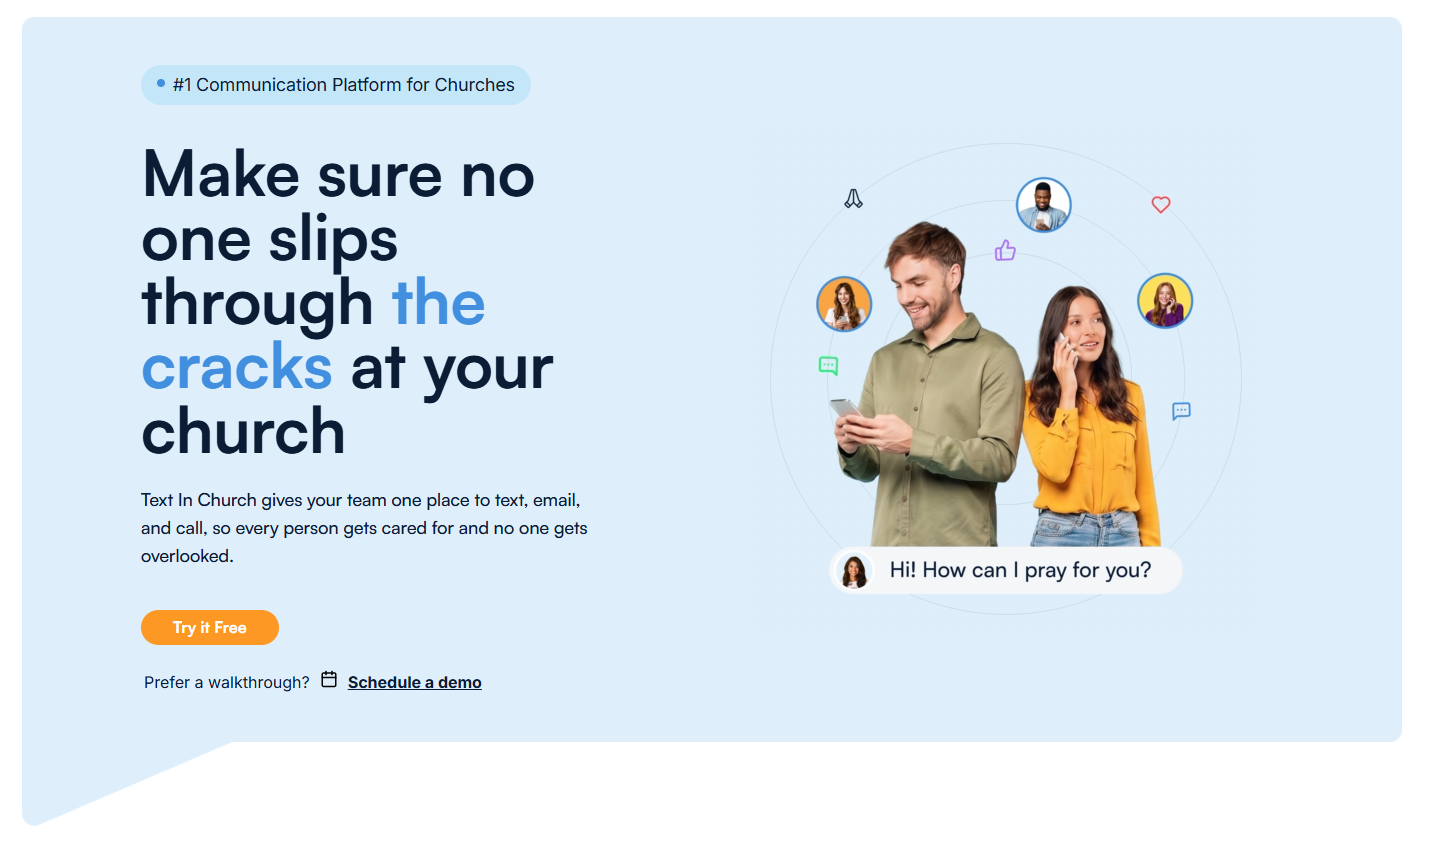Click the red heart icon
1435x844 pixels.
pyautogui.click(x=1161, y=205)
